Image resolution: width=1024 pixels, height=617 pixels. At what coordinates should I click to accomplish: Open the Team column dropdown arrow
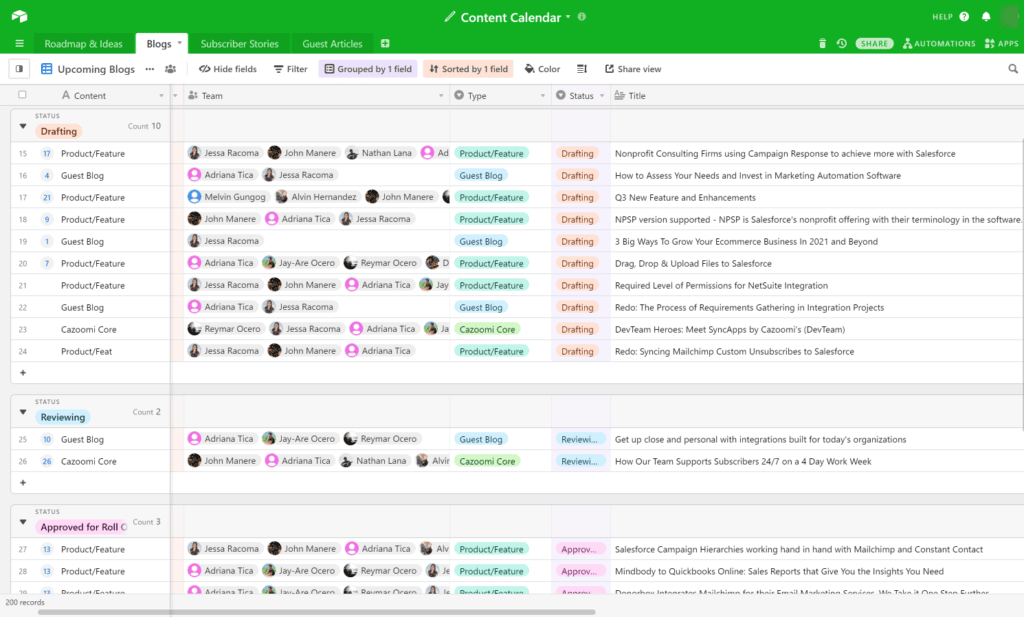click(x=441, y=96)
